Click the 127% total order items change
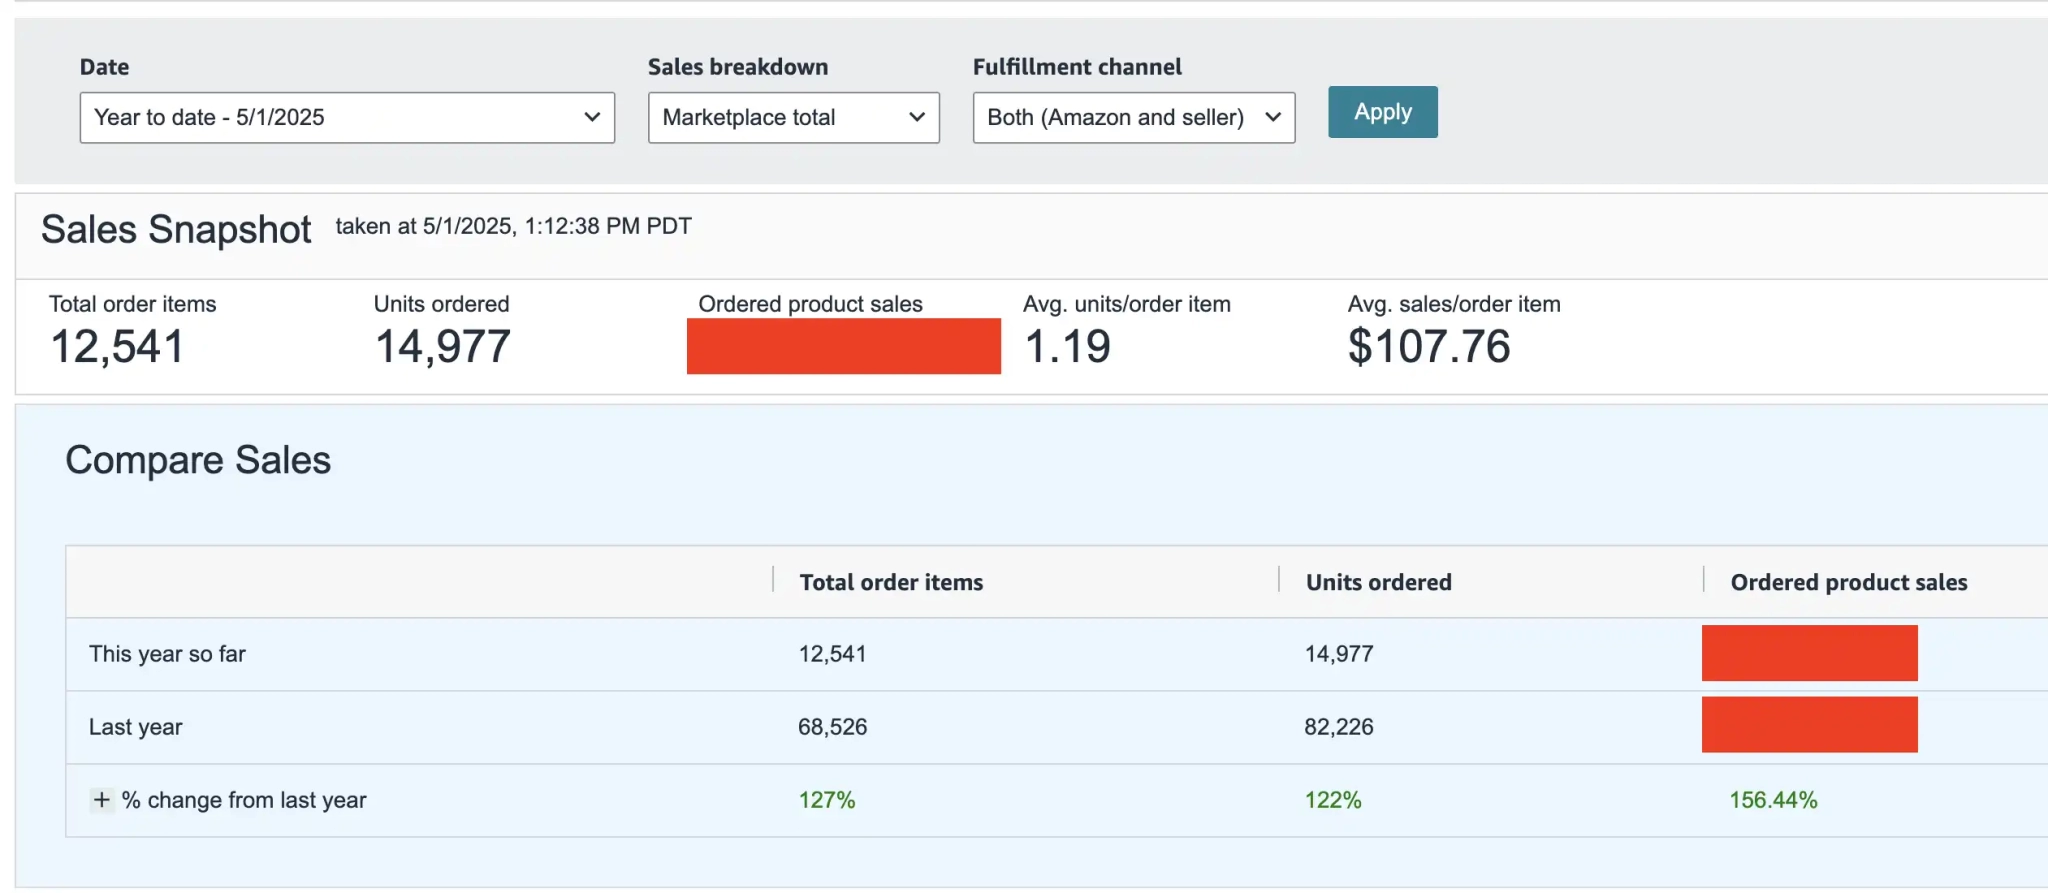2048x893 pixels. point(826,800)
